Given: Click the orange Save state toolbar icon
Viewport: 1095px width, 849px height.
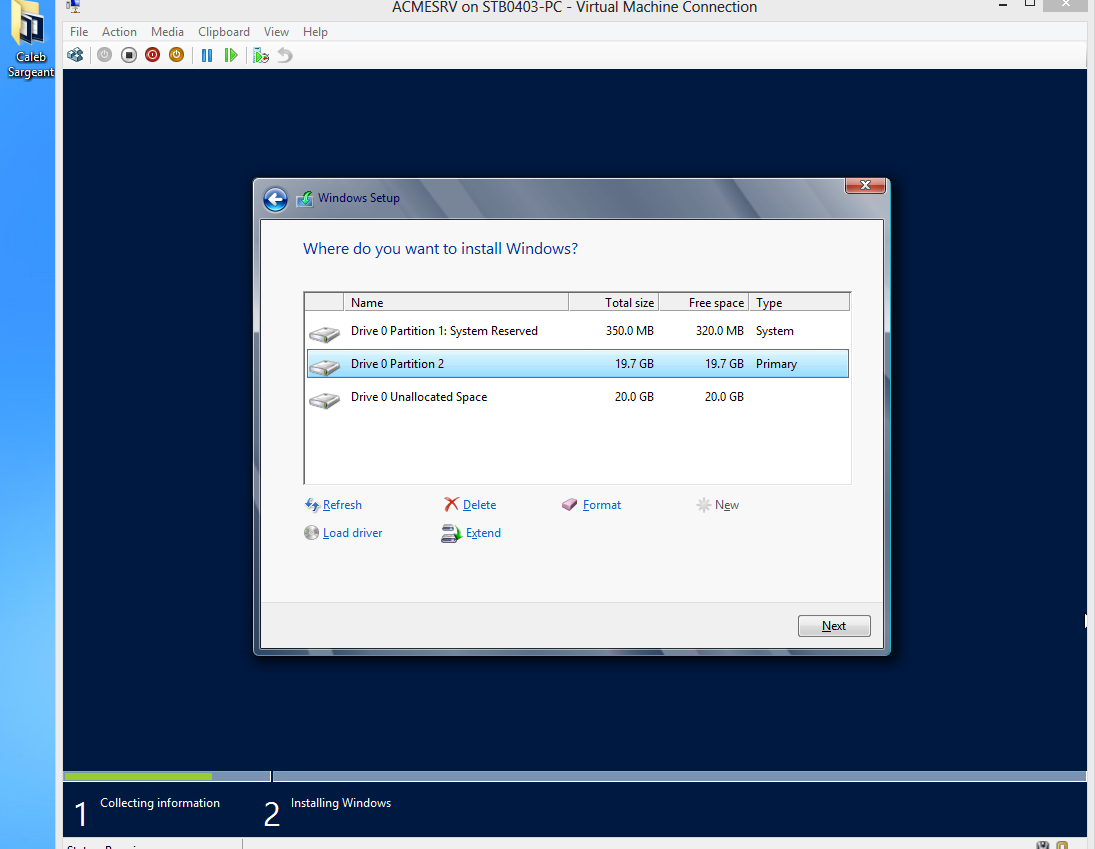Looking at the screenshot, I should tap(176, 55).
